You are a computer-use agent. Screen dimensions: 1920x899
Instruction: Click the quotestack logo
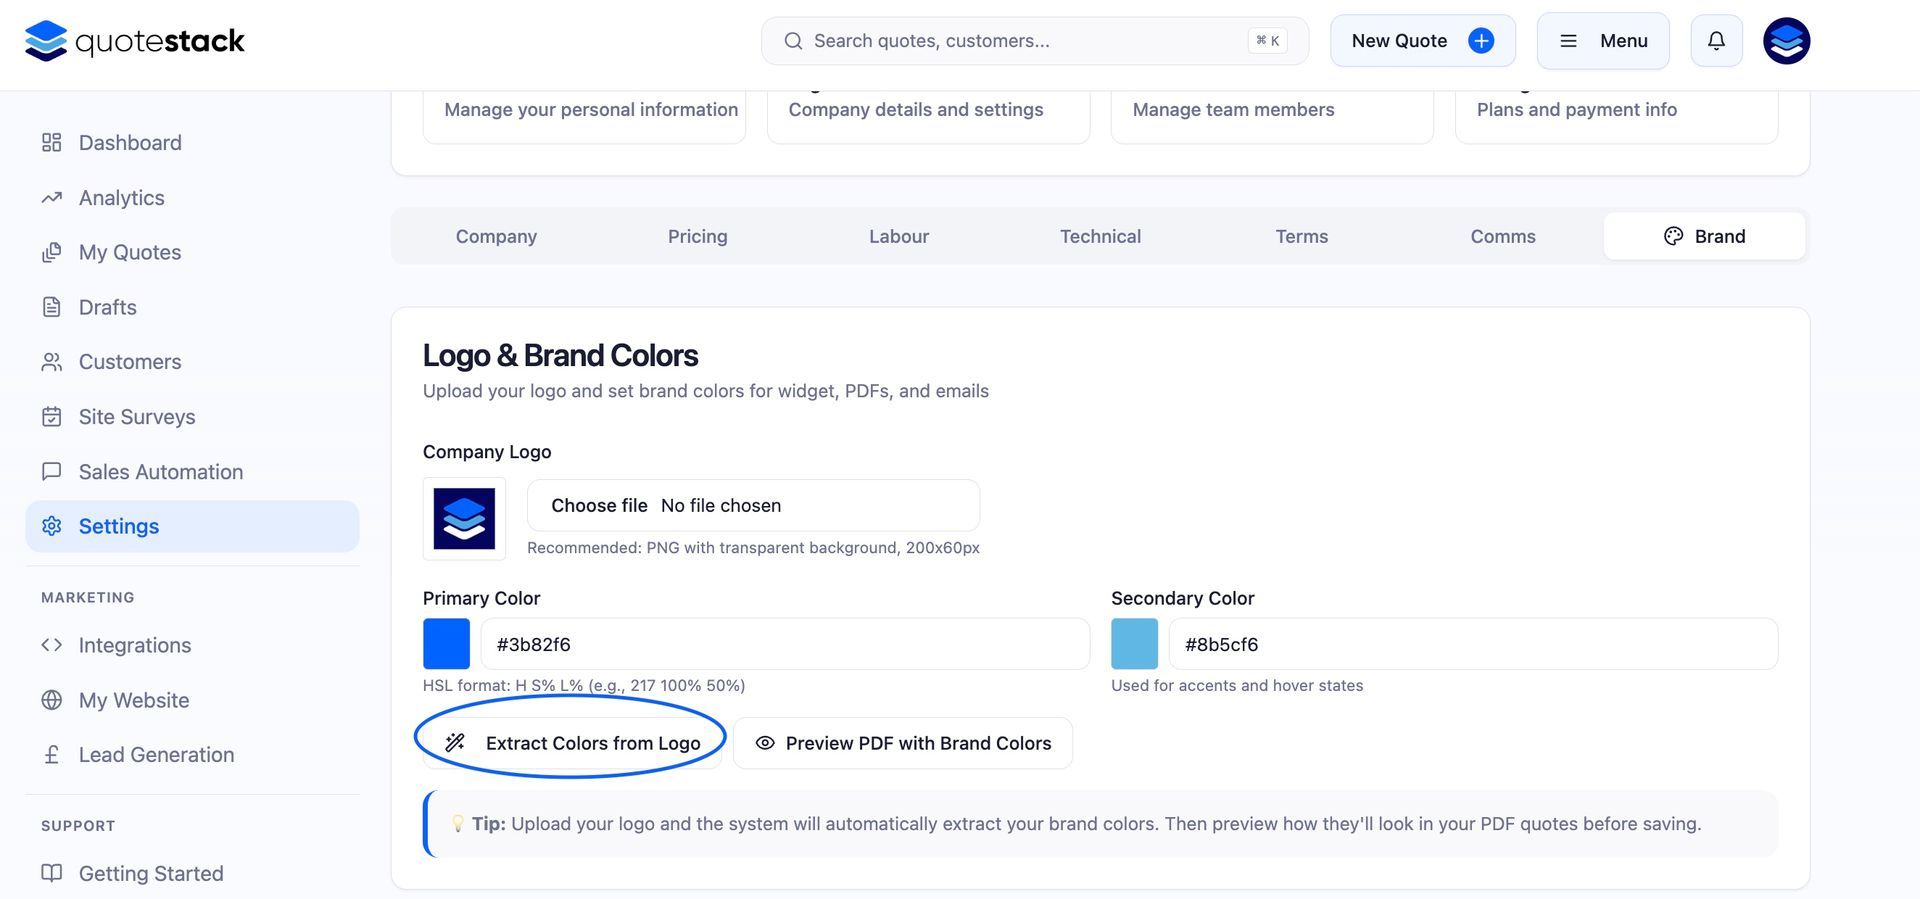pos(135,41)
